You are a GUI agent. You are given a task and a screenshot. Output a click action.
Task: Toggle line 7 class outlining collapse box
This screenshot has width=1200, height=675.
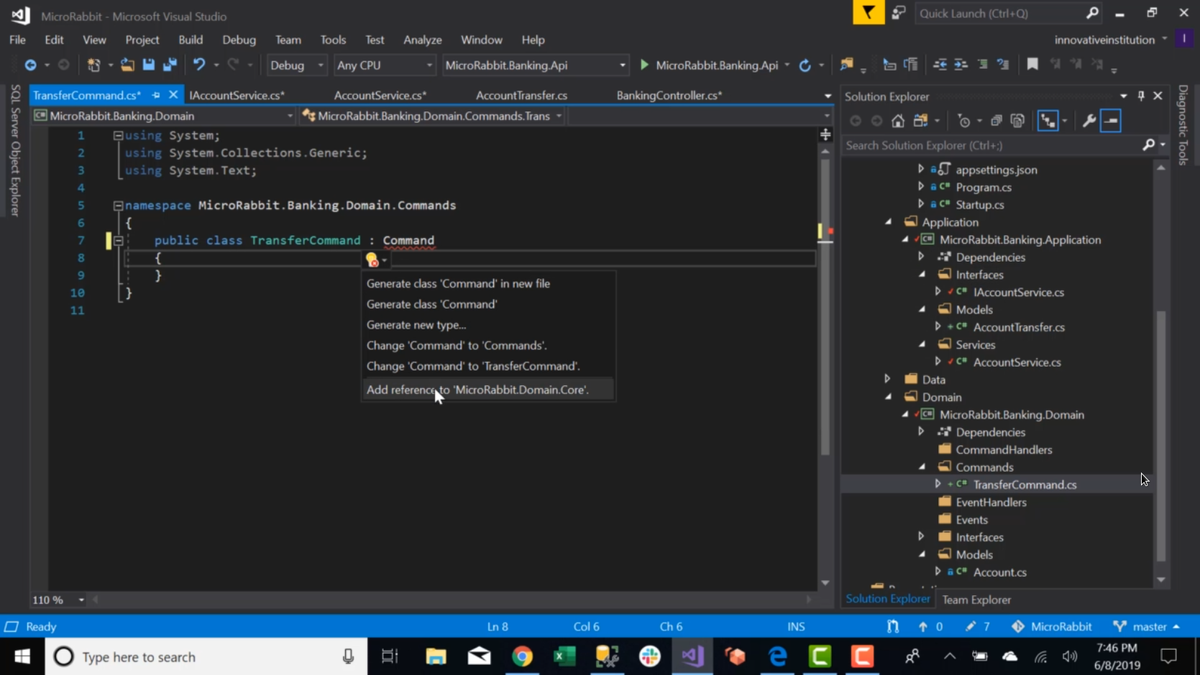118,240
